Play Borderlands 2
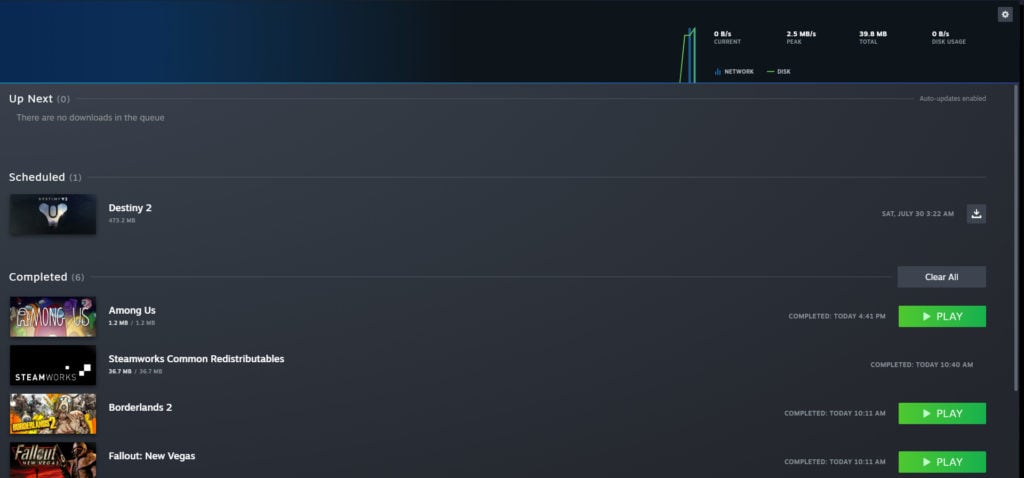 point(942,413)
